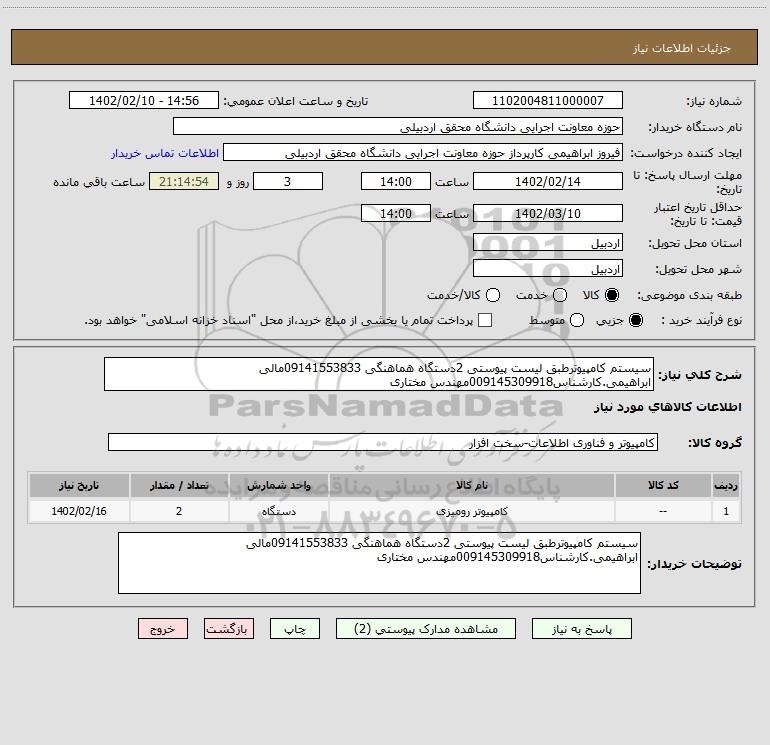Click the price validity date 1402/03/10
Screen dimensions: 770x745
(548, 213)
